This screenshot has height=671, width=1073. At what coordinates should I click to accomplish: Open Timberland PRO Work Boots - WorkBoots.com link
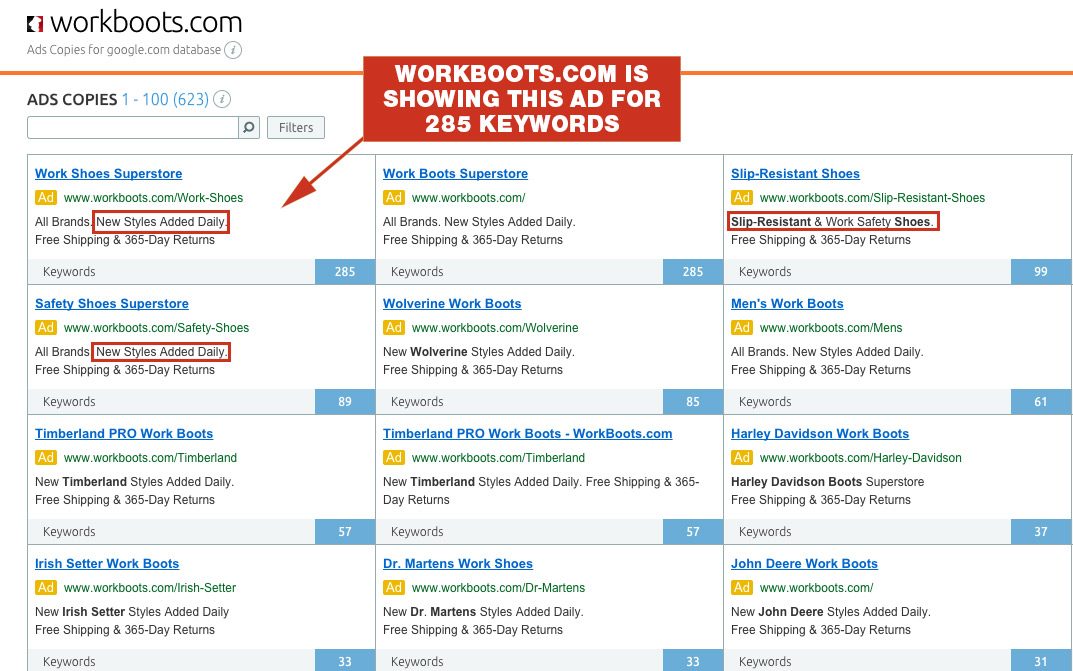coord(528,434)
